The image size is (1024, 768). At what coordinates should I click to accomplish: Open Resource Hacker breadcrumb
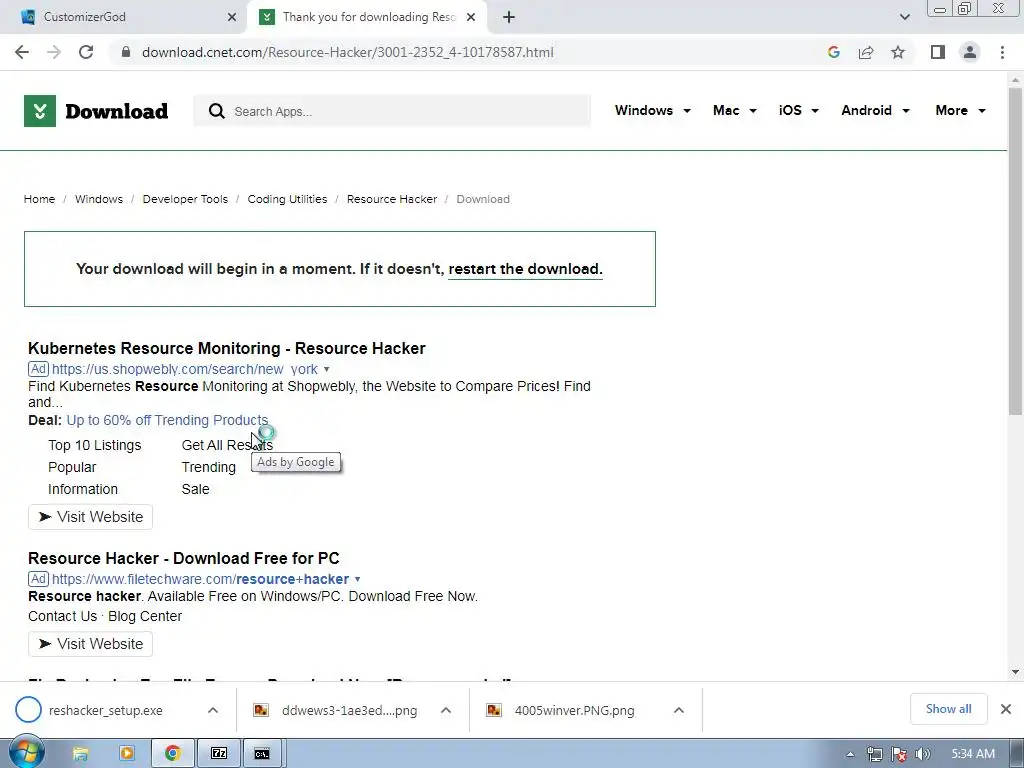(392, 199)
